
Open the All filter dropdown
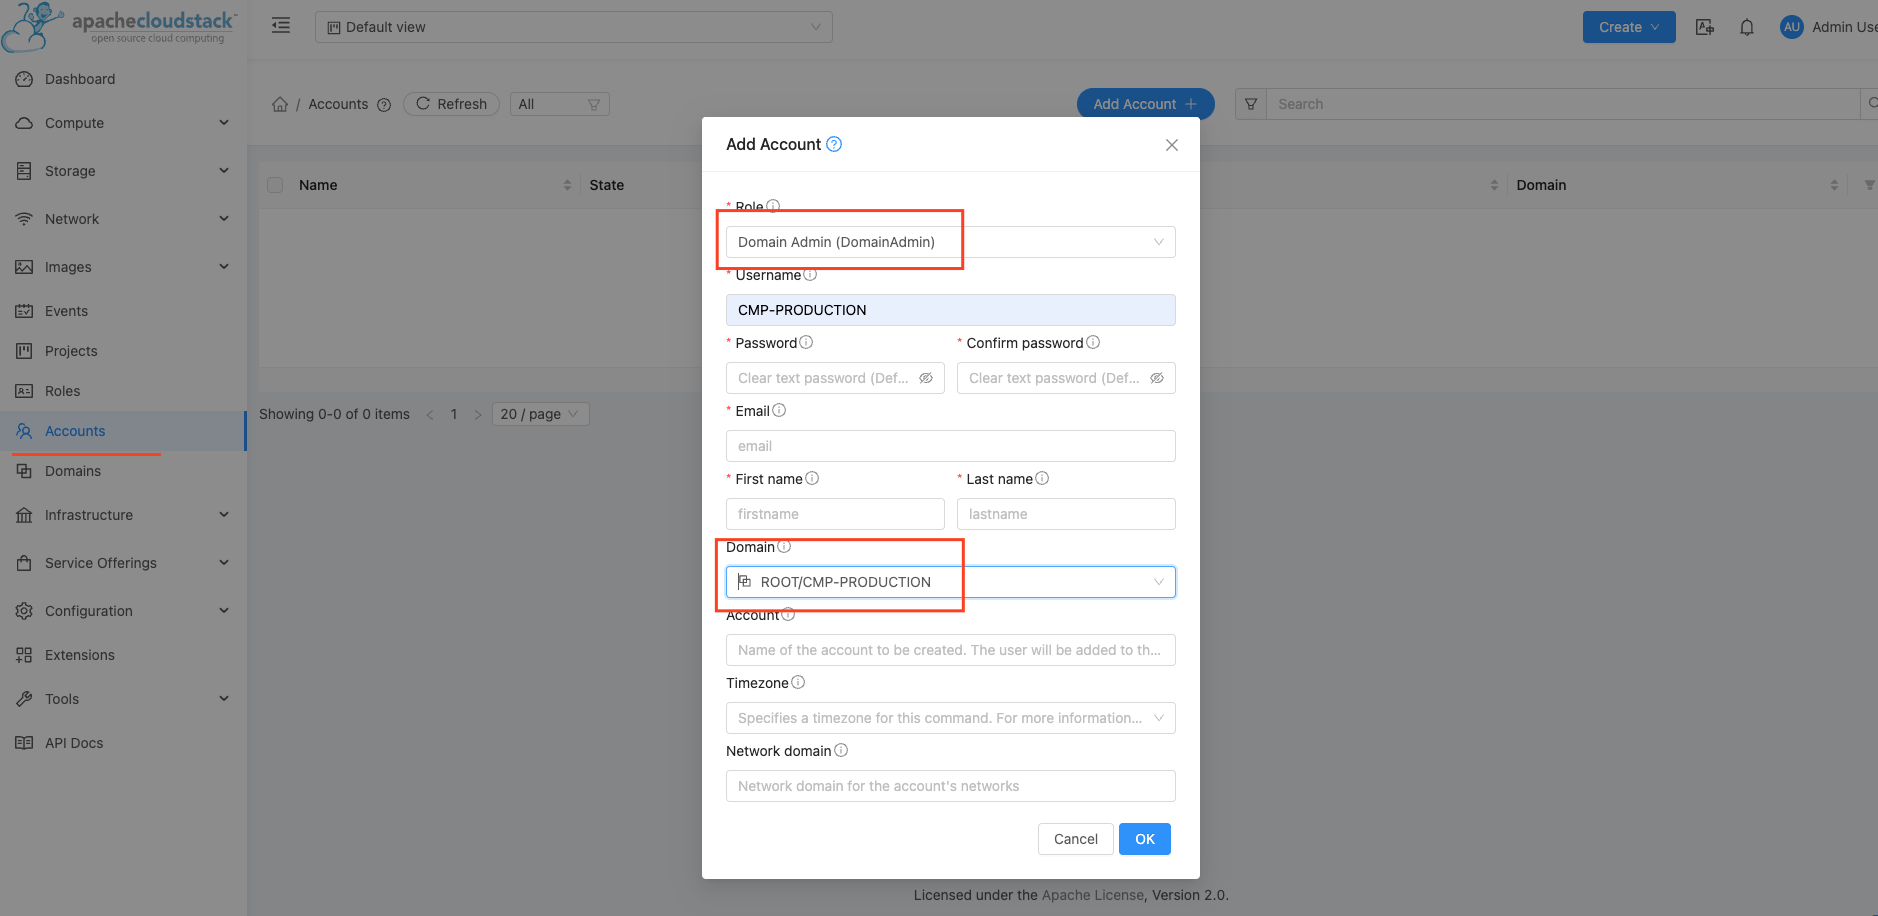tap(560, 104)
